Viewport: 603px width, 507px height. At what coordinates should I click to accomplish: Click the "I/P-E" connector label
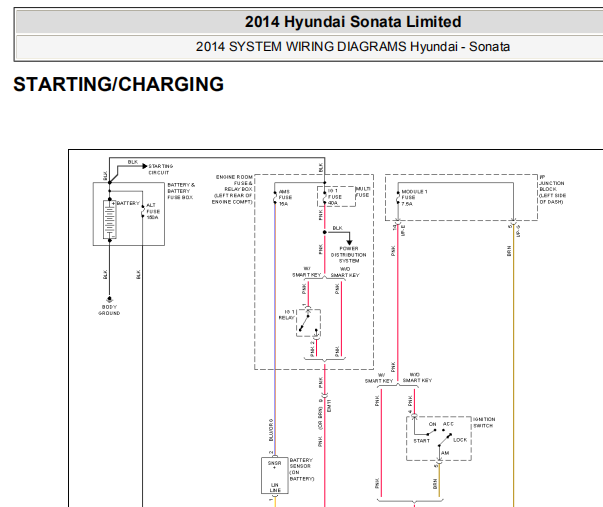pos(403,230)
